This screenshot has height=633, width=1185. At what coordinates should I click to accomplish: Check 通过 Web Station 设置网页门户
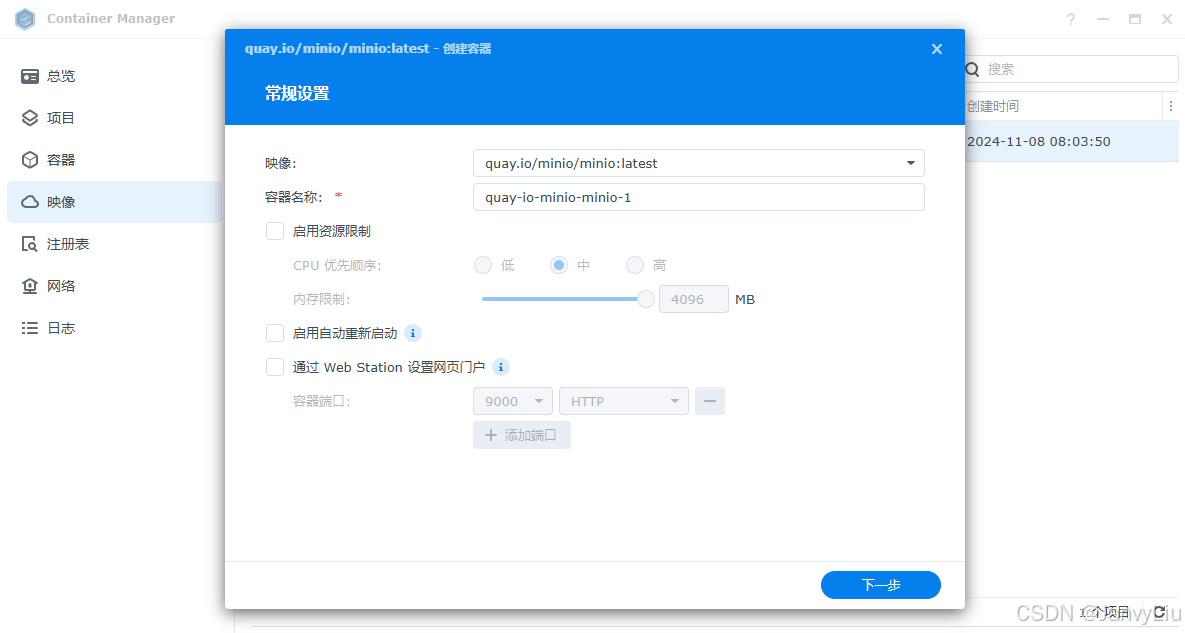tap(275, 367)
